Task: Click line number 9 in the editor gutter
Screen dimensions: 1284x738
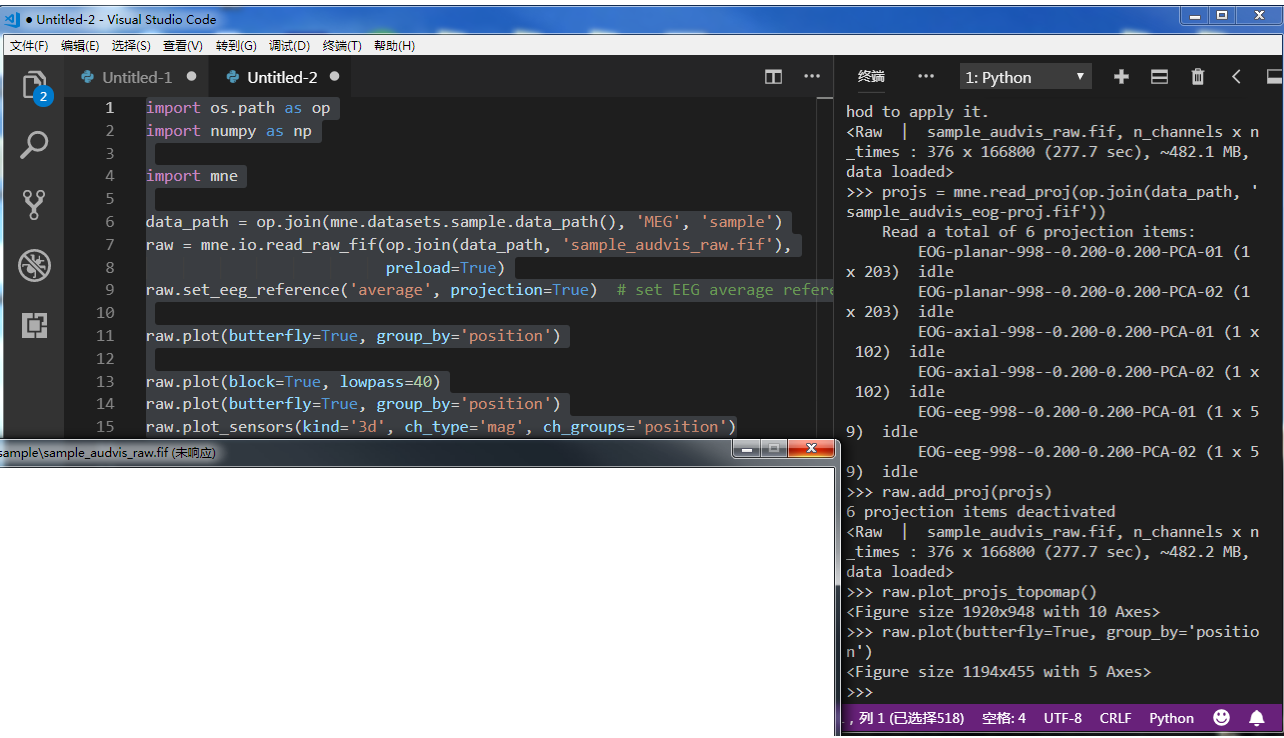Action: [x=109, y=290]
